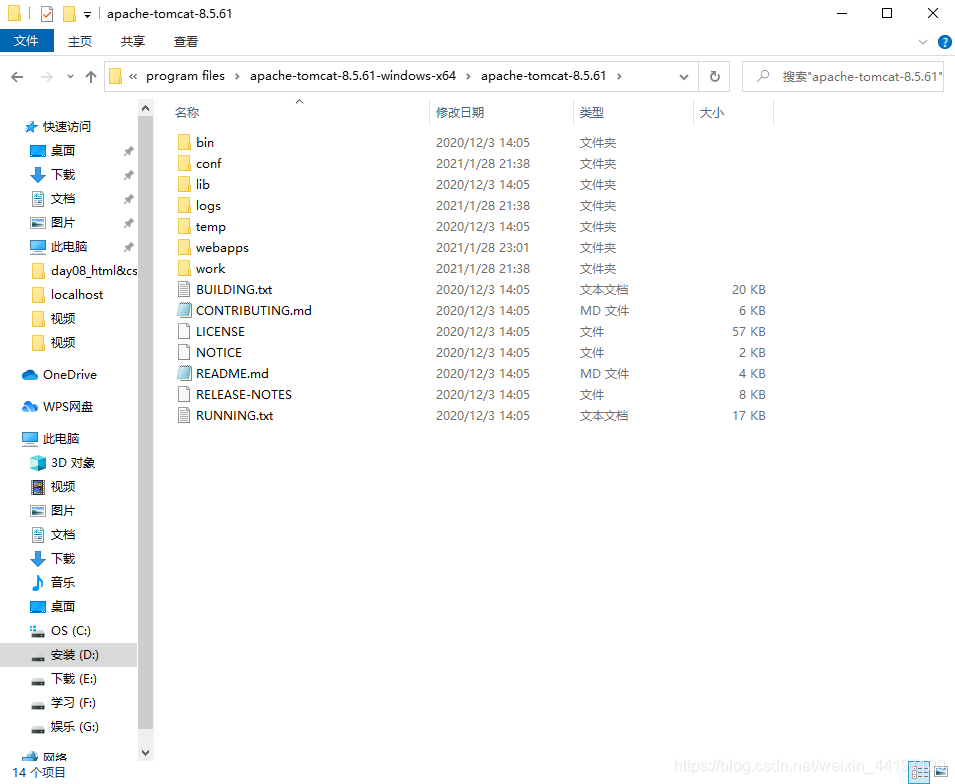Click NOTICE file icon
Screen dimensions: 955x784
pyautogui.click(x=184, y=353)
